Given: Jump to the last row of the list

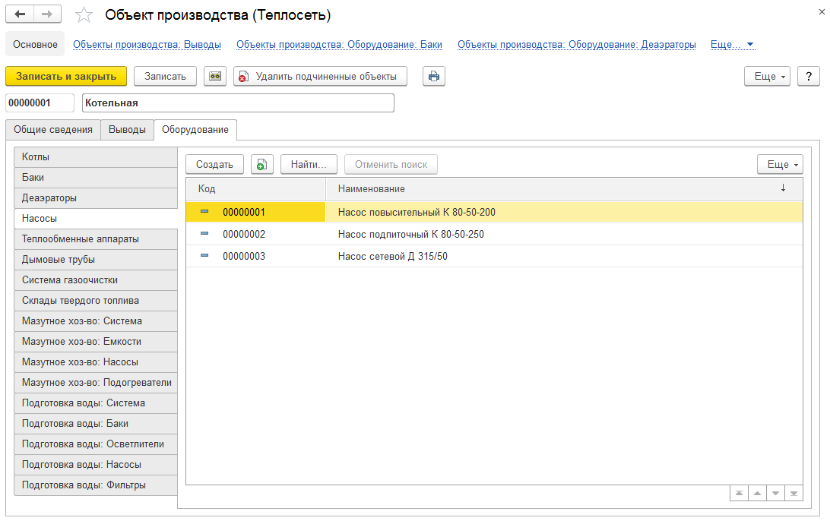Looking at the screenshot, I should [794, 493].
